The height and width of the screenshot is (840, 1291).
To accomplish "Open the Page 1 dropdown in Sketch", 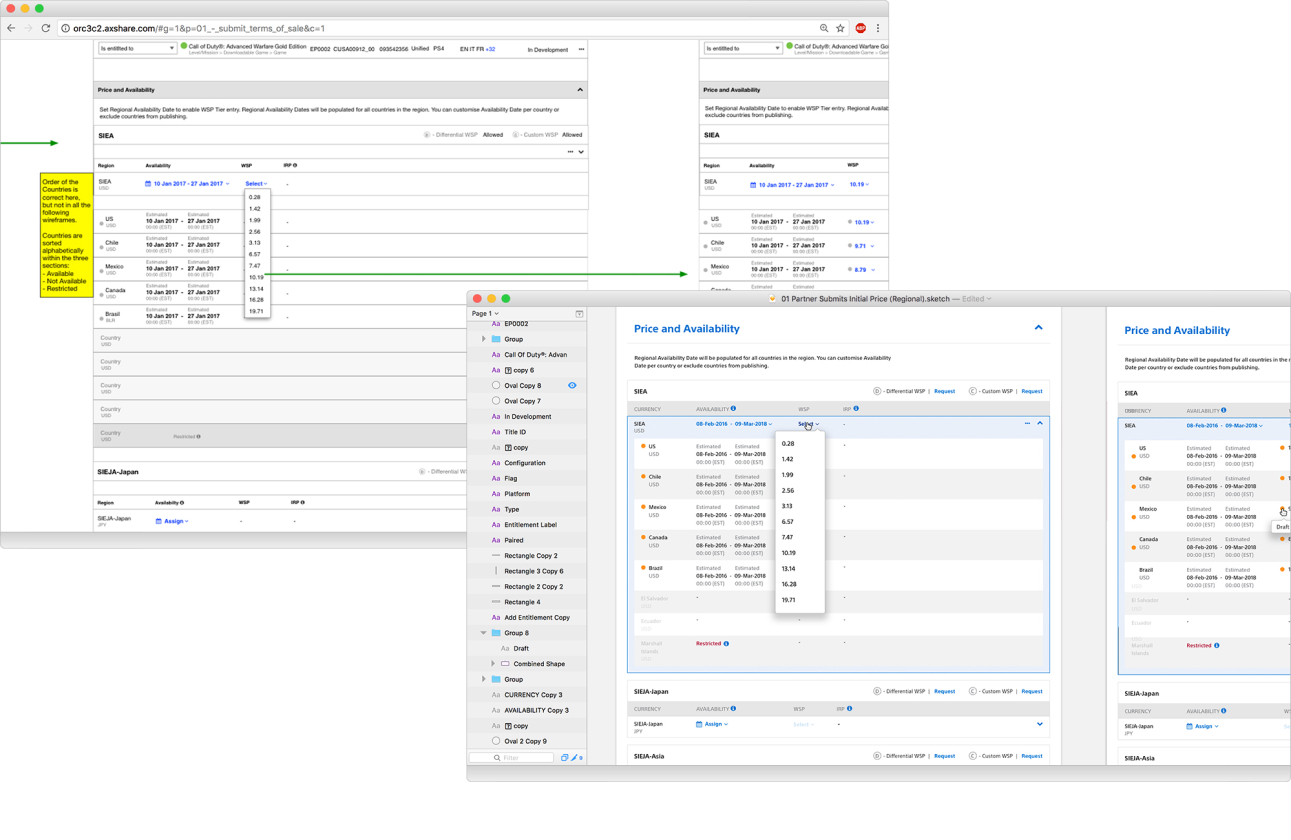I will point(485,314).
